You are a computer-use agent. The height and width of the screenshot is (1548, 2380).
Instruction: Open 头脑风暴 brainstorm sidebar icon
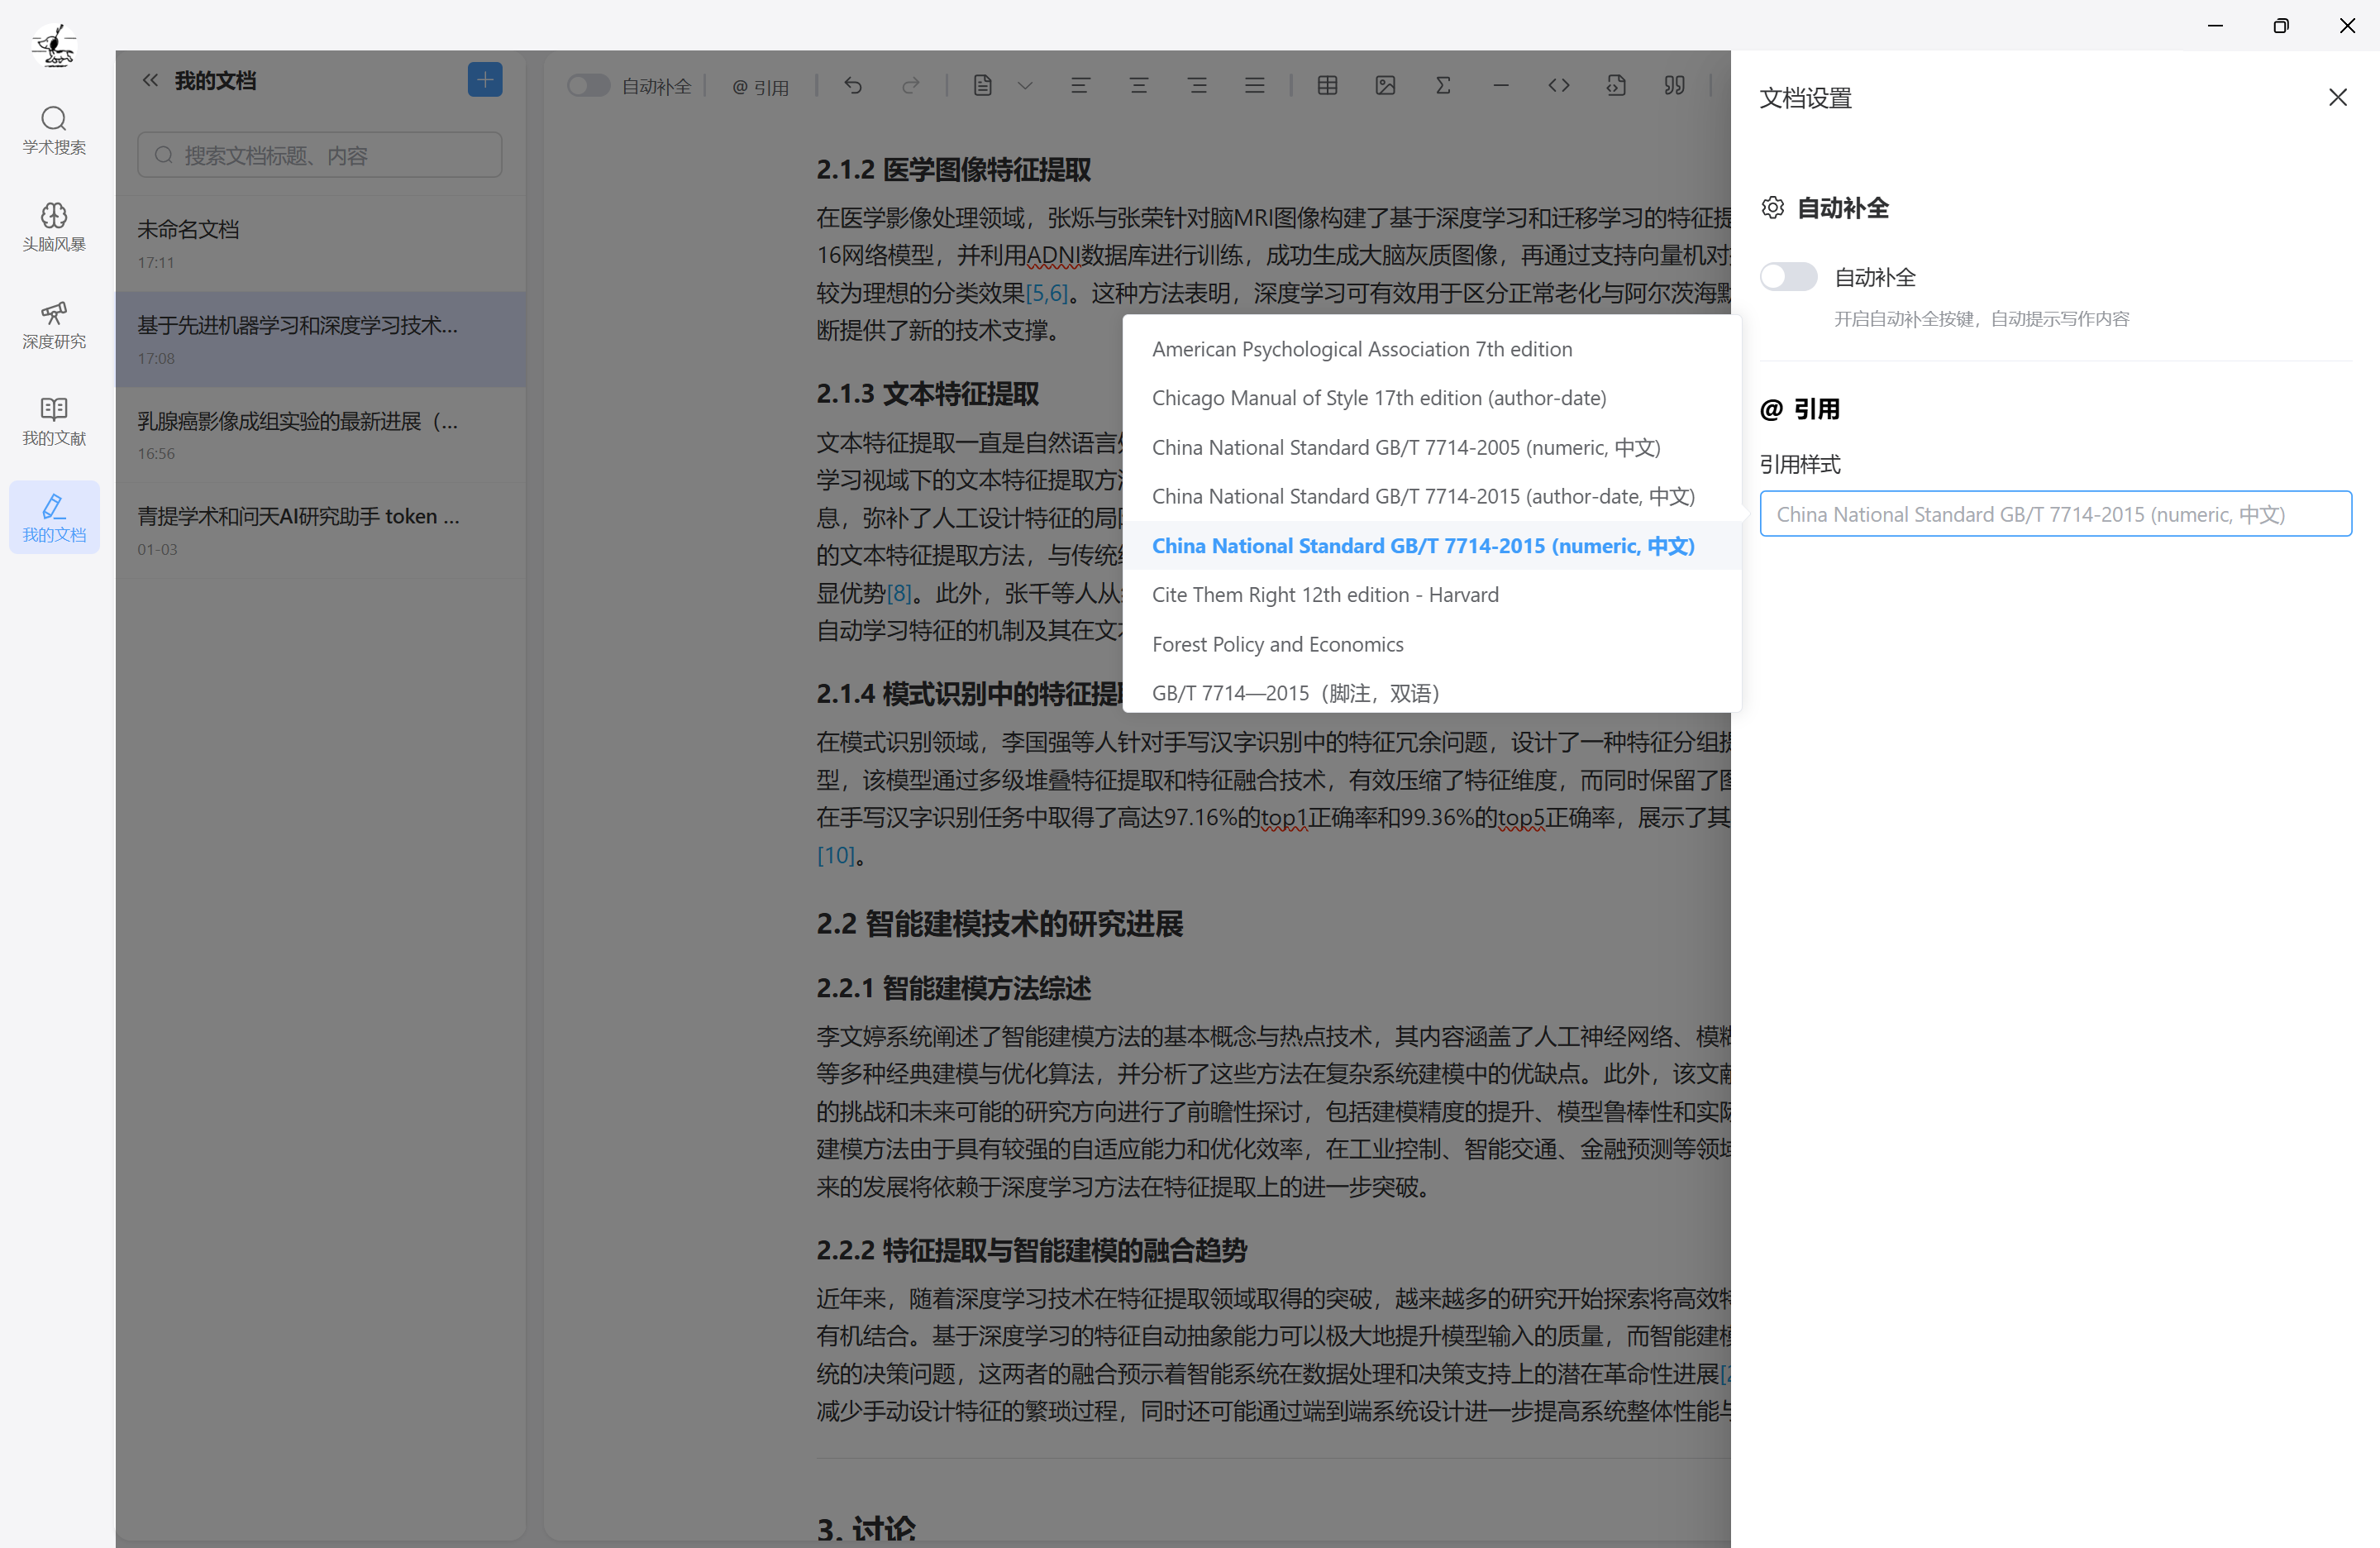(x=54, y=227)
